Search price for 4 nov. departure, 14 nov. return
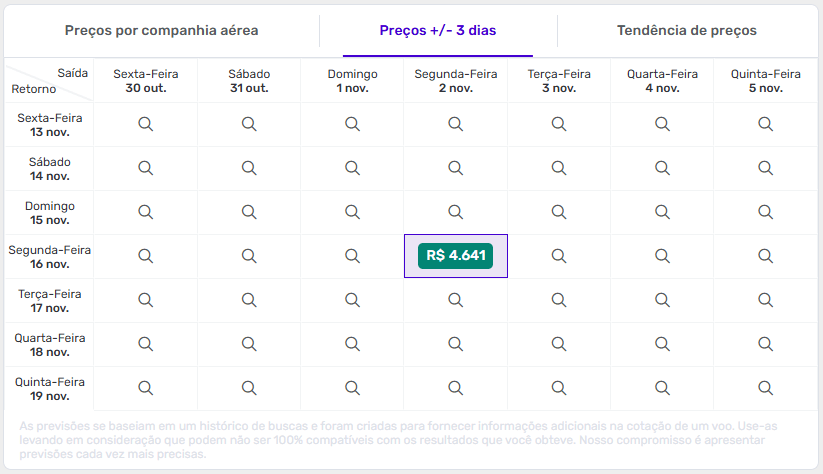 click(x=662, y=168)
